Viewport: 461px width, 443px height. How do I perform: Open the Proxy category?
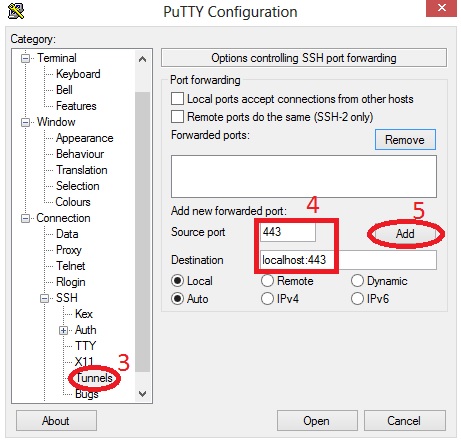point(69,250)
